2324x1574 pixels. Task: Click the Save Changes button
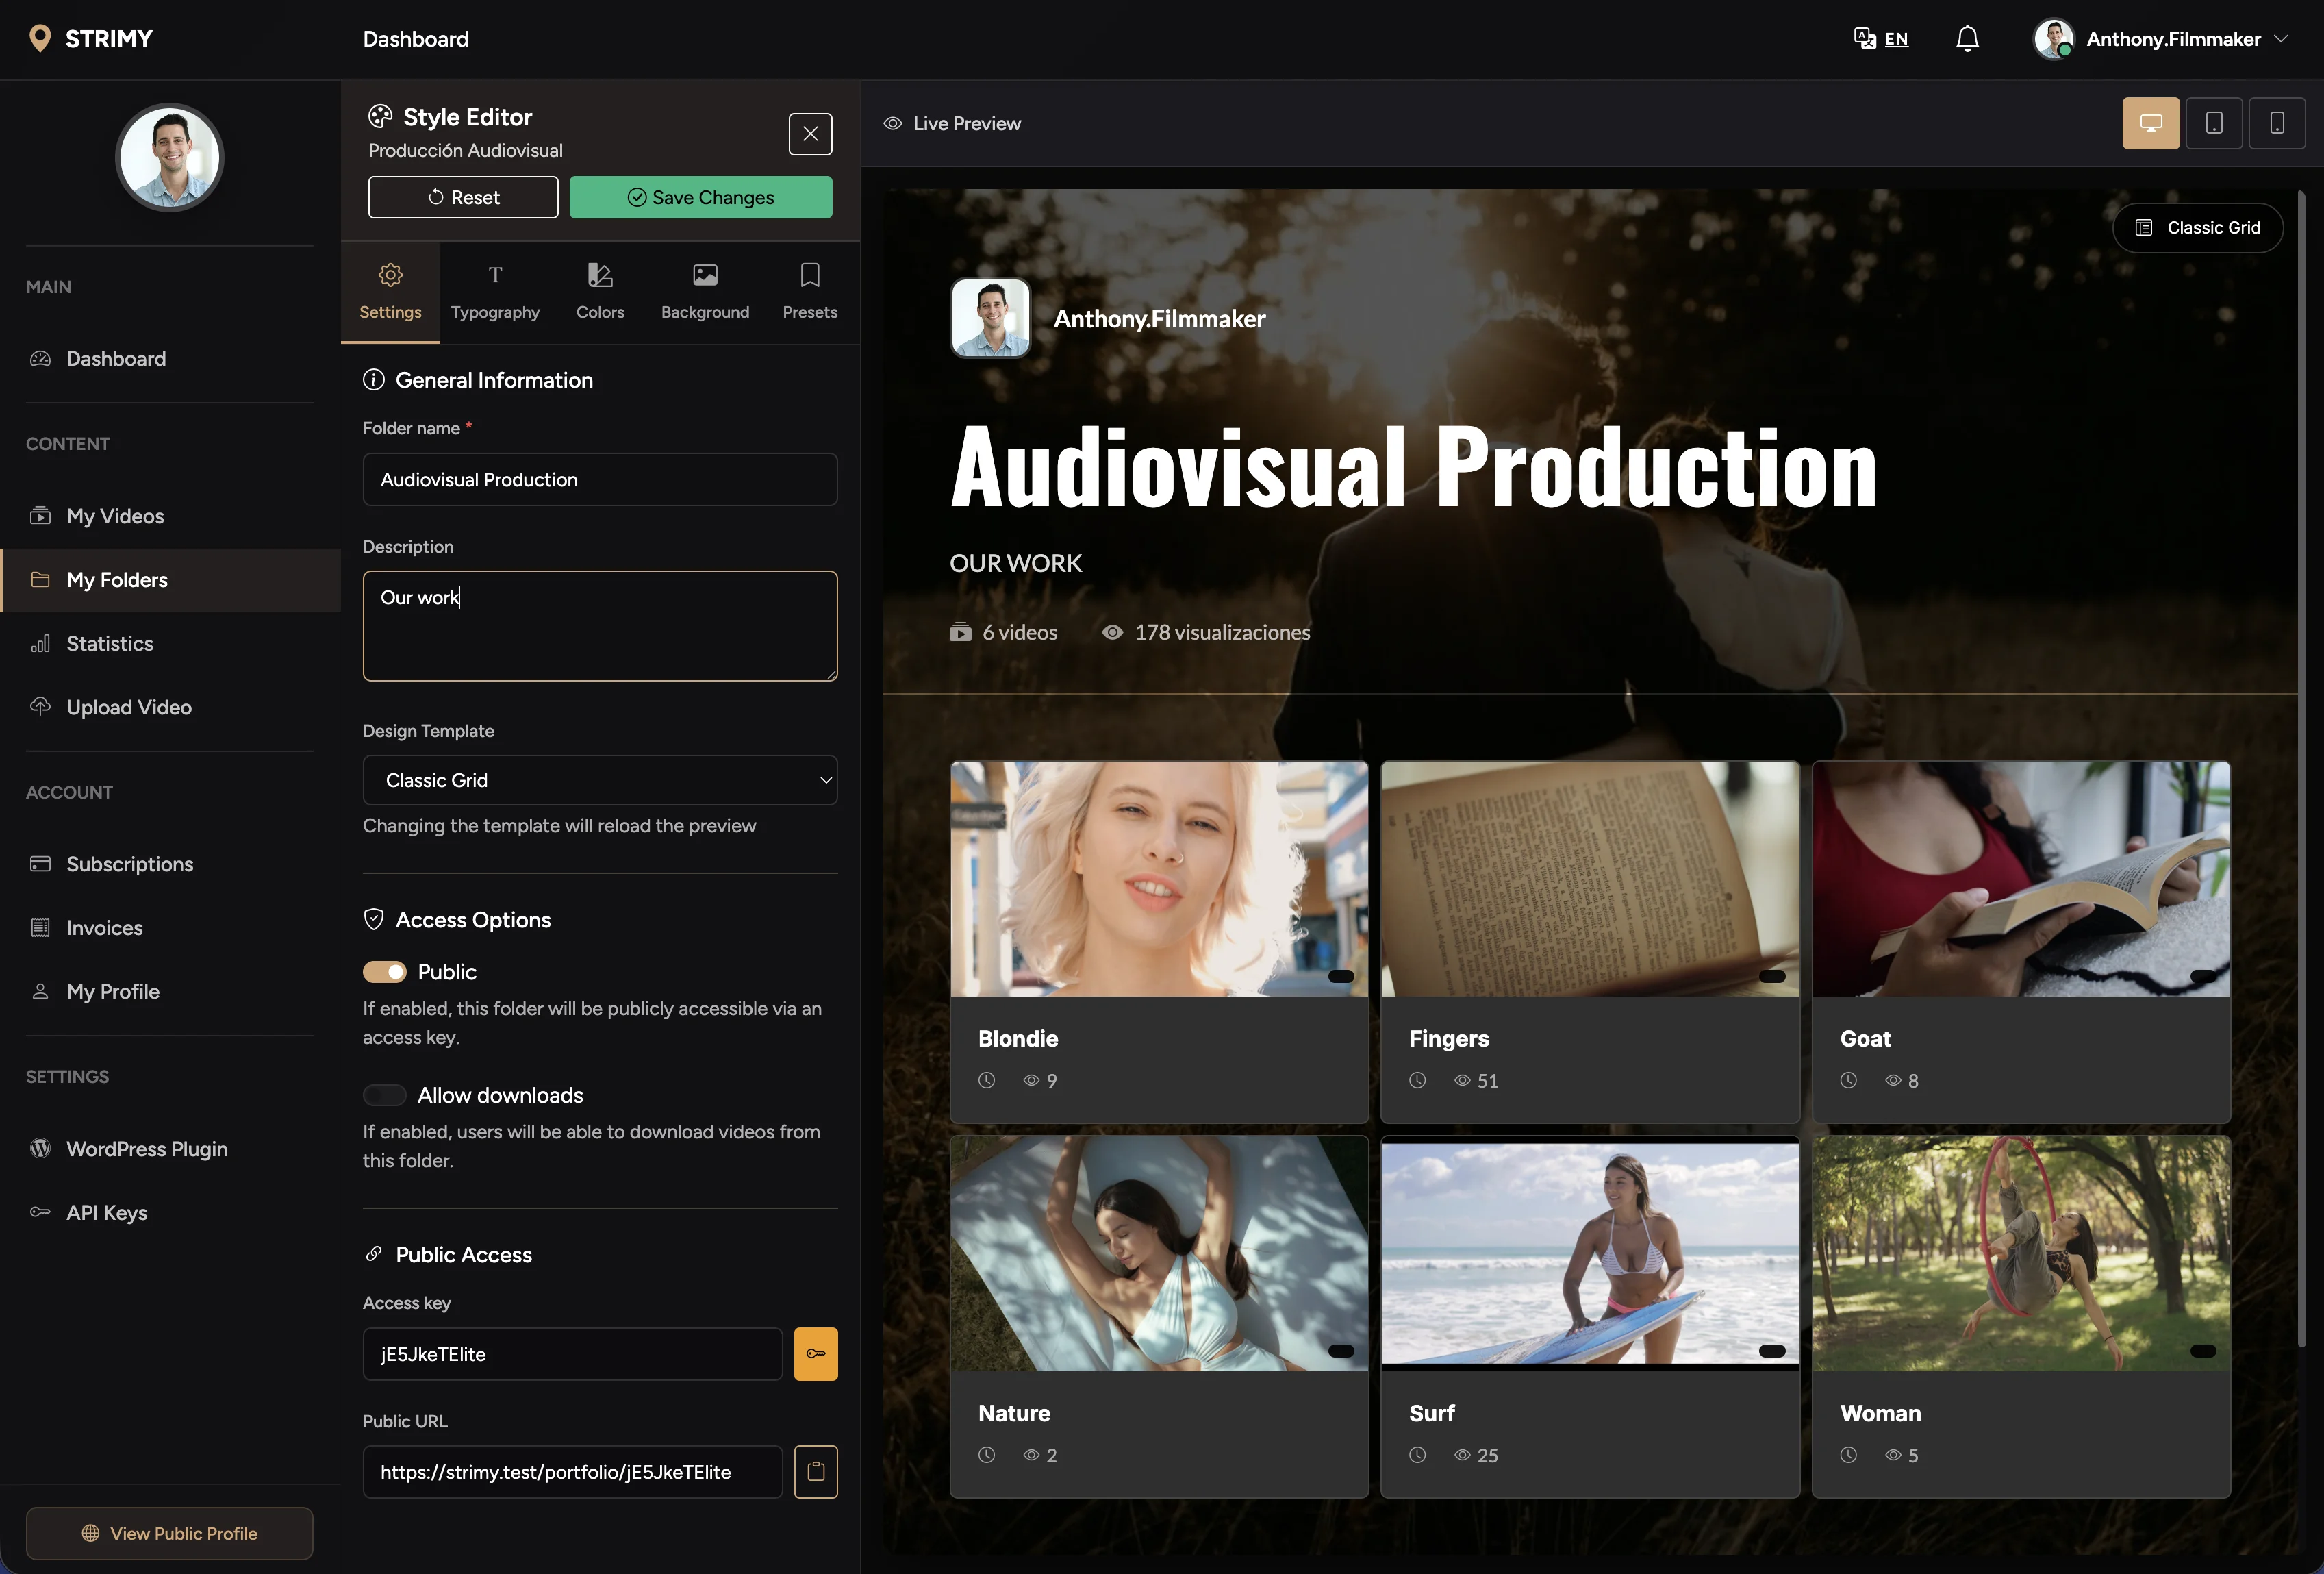pos(700,197)
